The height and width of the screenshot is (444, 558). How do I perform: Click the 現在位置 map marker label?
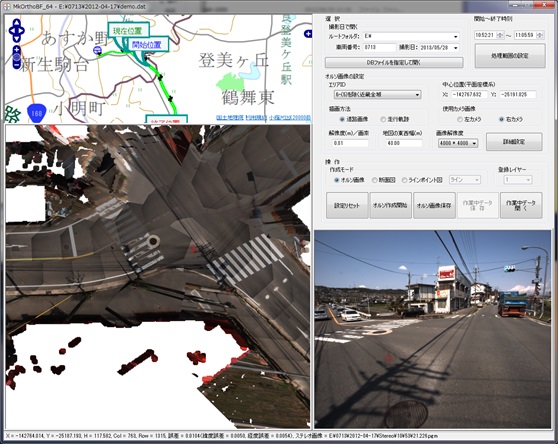coord(128,31)
